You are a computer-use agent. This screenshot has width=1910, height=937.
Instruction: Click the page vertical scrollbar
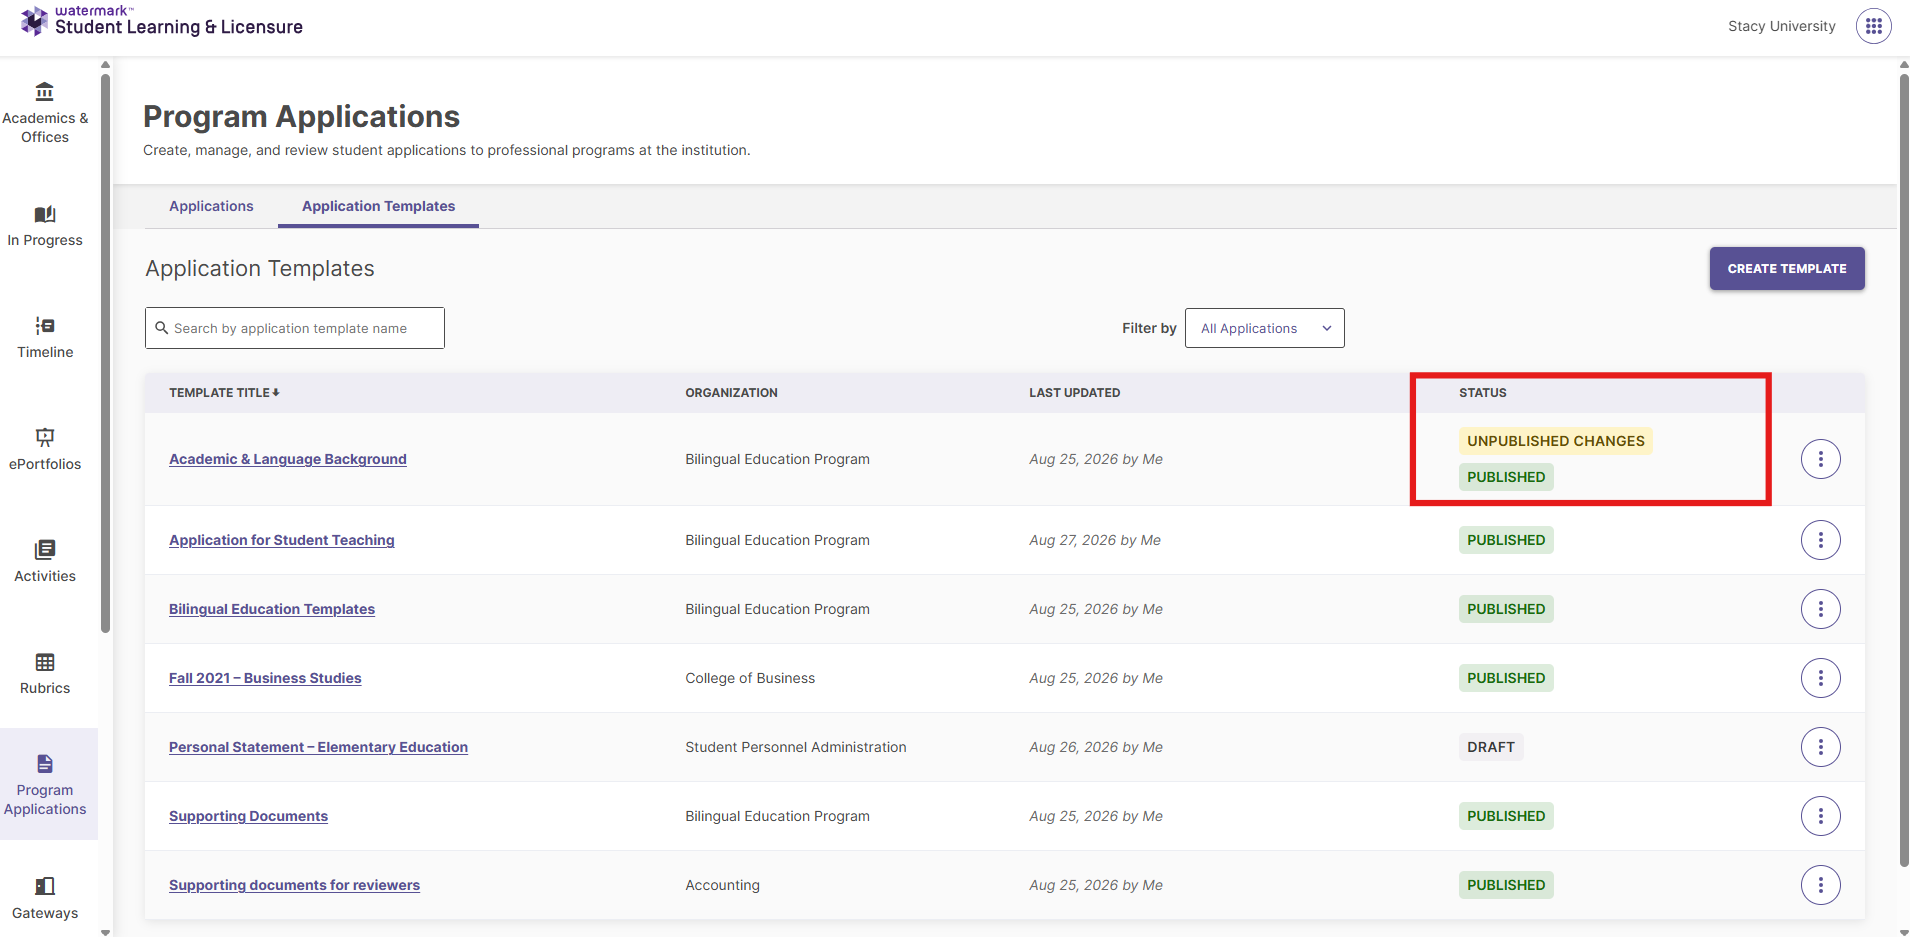coord(1903,470)
